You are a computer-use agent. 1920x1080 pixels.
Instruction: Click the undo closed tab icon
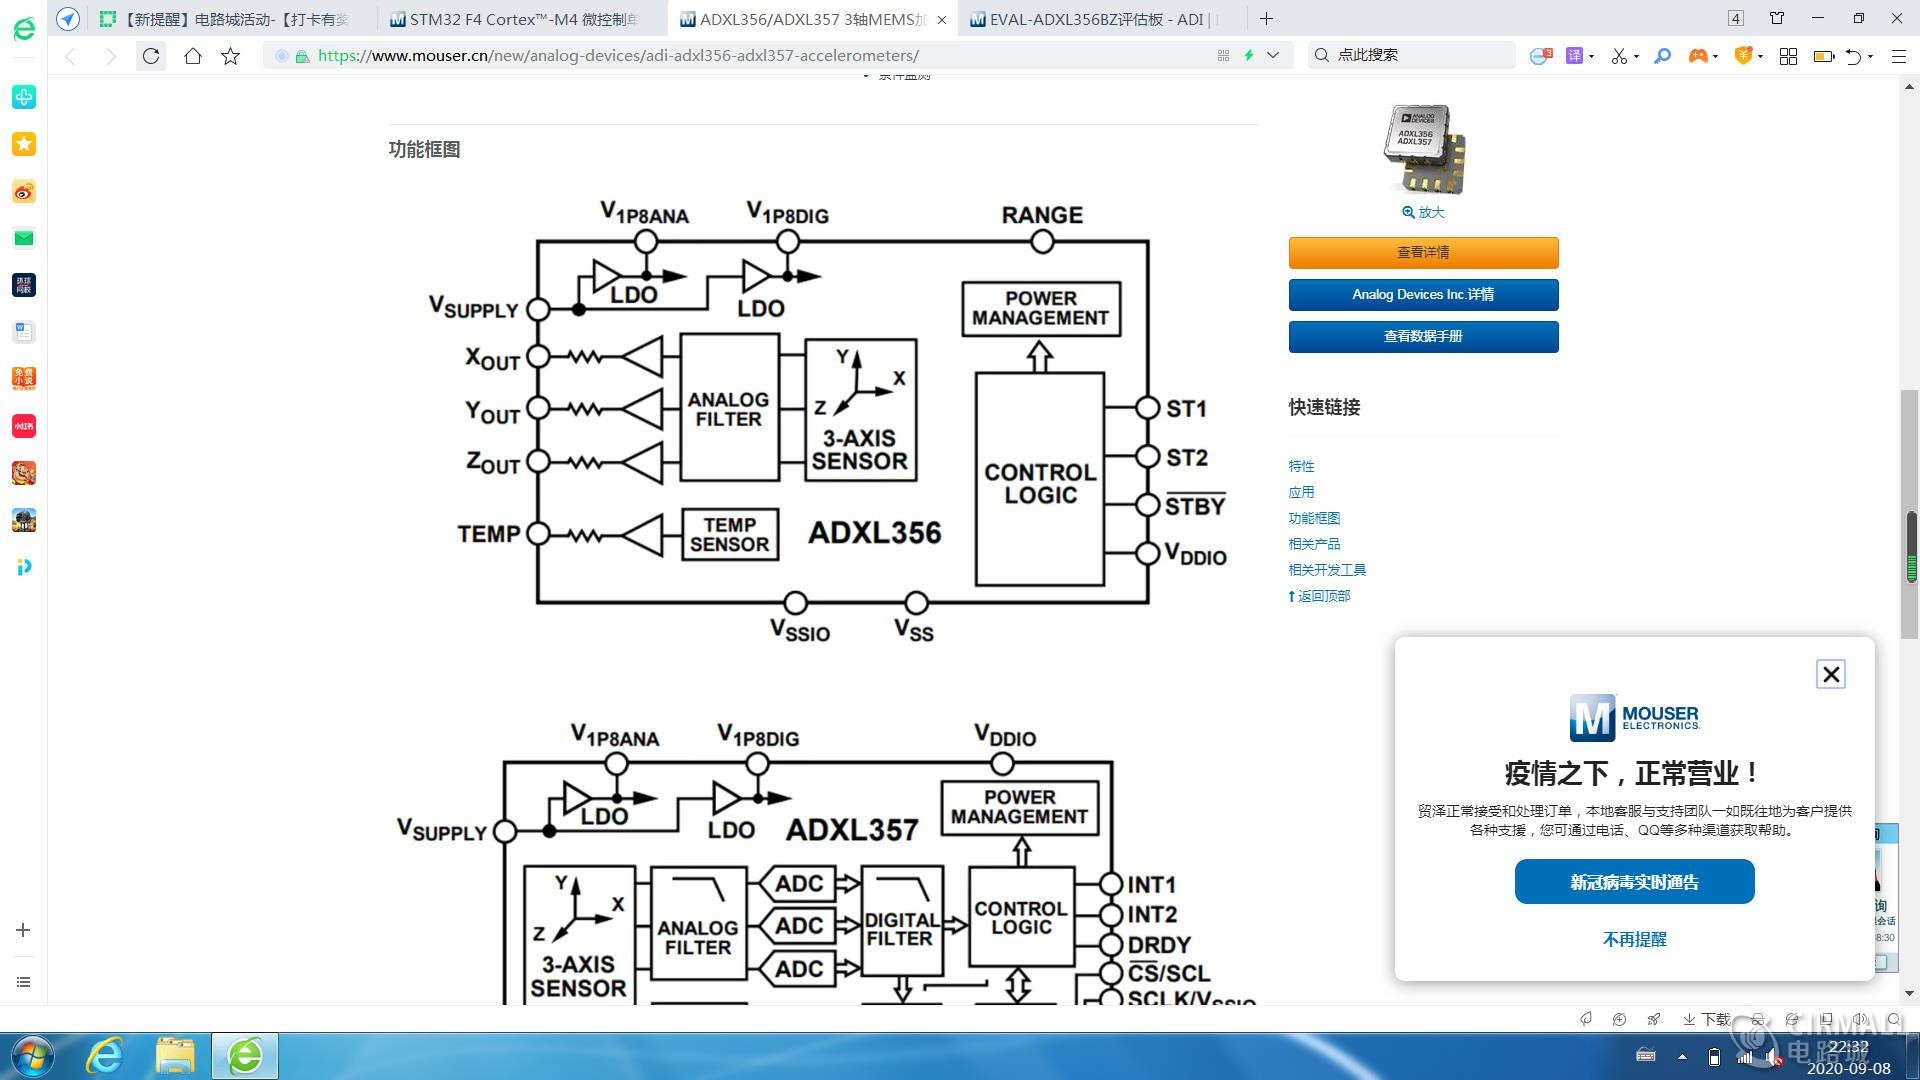pos(1854,56)
